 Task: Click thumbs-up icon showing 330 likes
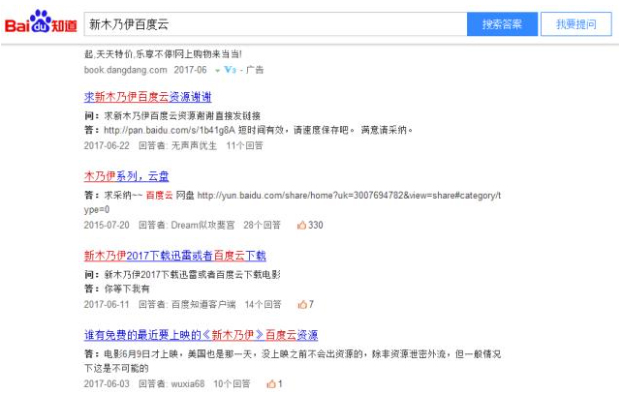(300, 225)
